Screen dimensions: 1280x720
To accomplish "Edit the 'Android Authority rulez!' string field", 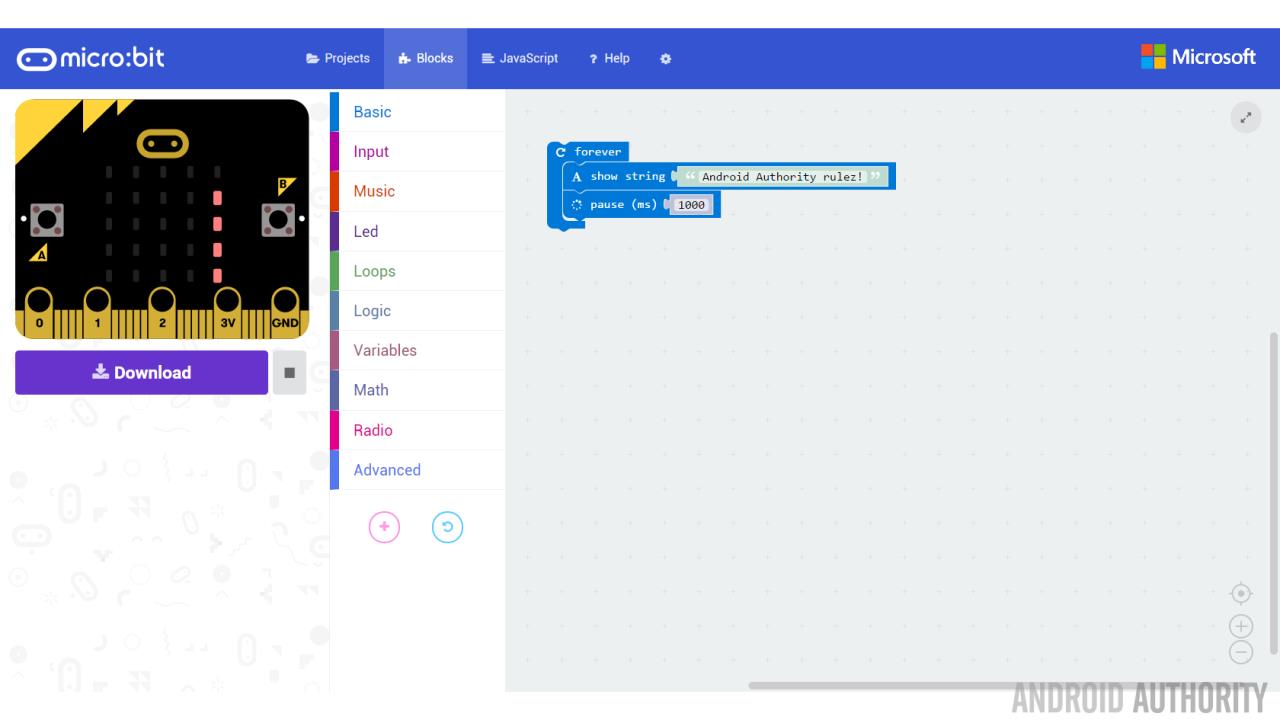I will (782, 177).
